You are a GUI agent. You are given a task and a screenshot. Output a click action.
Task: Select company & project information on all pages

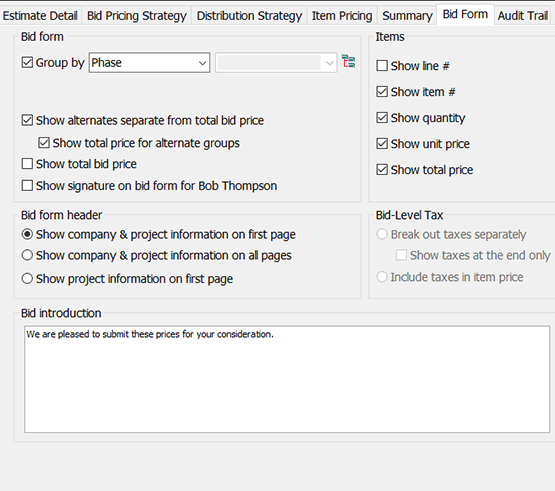[27, 255]
